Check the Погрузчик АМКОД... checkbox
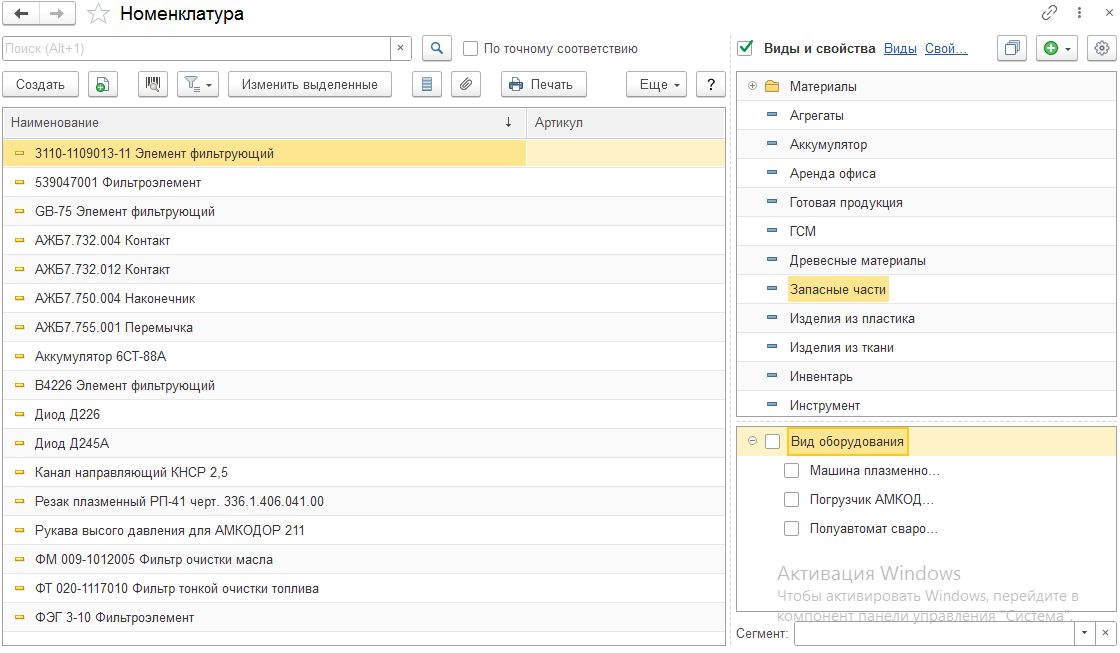Image resolution: width=1120 pixels, height=653 pixels. click(792, 499)
